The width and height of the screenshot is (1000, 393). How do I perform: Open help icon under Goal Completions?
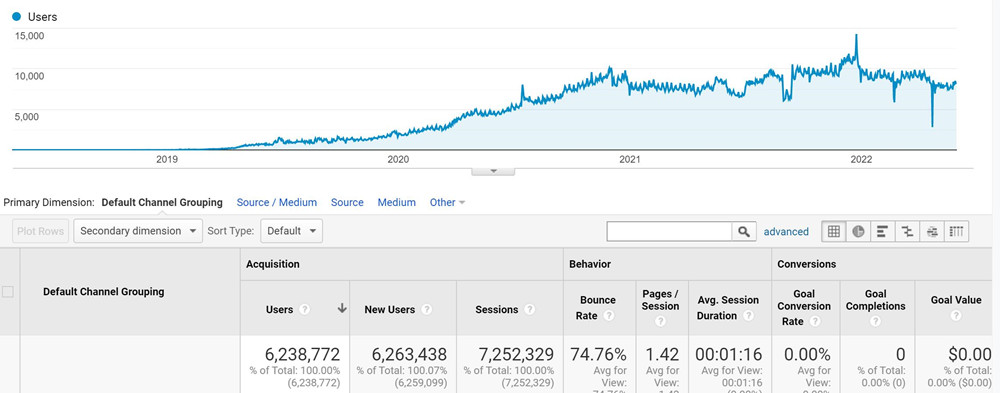click(x=875, y=322)
